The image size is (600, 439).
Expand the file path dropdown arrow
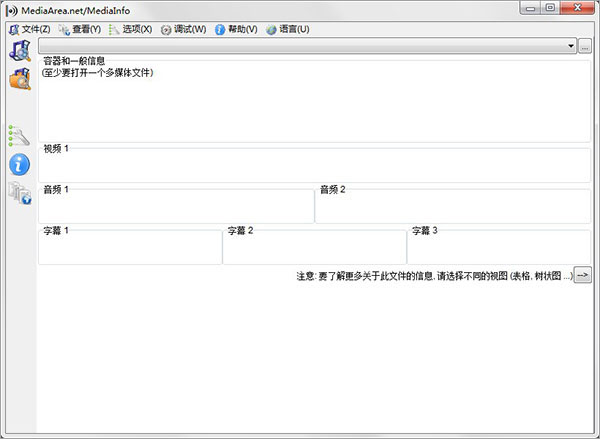coord(571,46)
